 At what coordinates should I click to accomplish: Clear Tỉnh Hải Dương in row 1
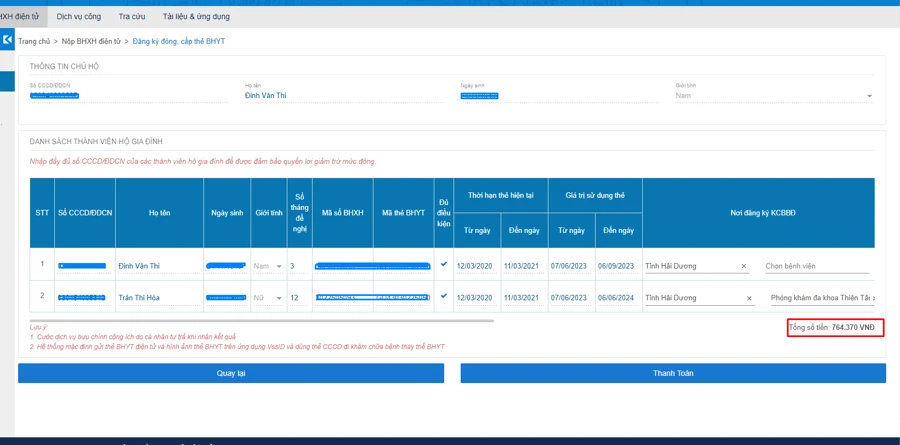tap(743, 267)
